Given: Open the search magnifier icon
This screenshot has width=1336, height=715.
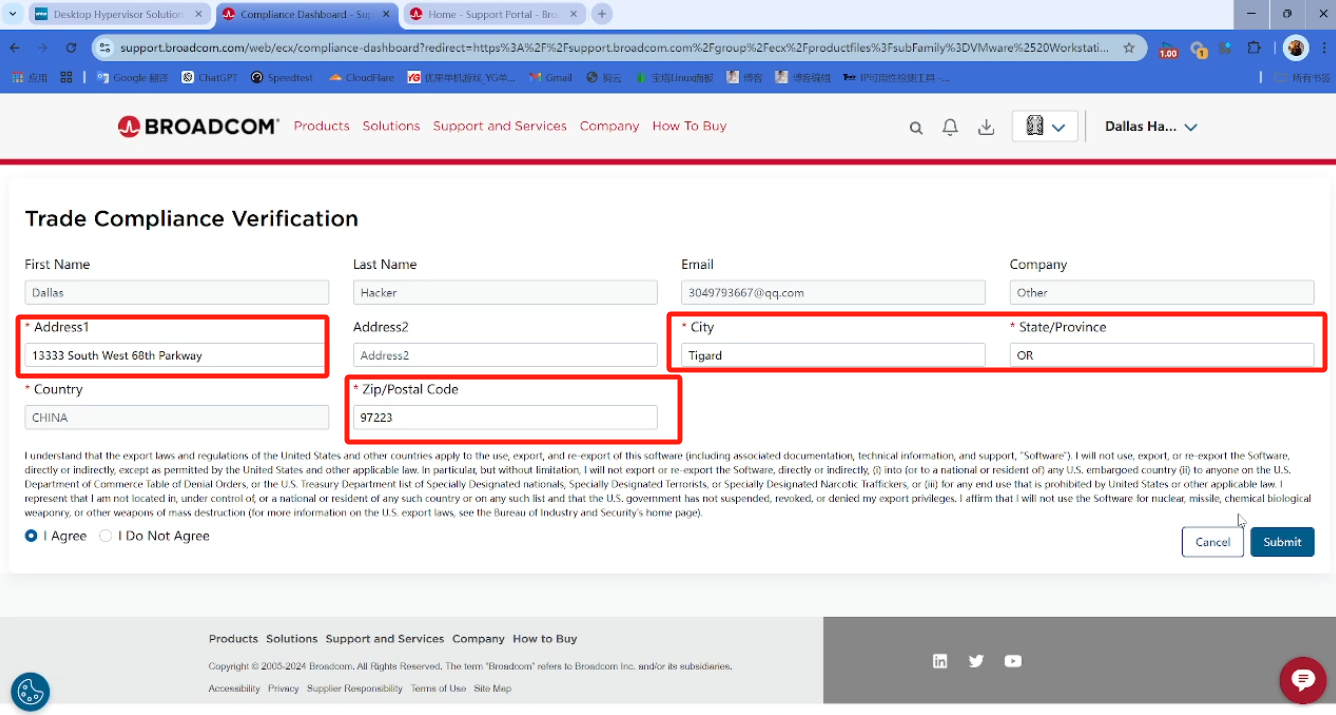Looking at the screenshot, I should pos(916,127).
